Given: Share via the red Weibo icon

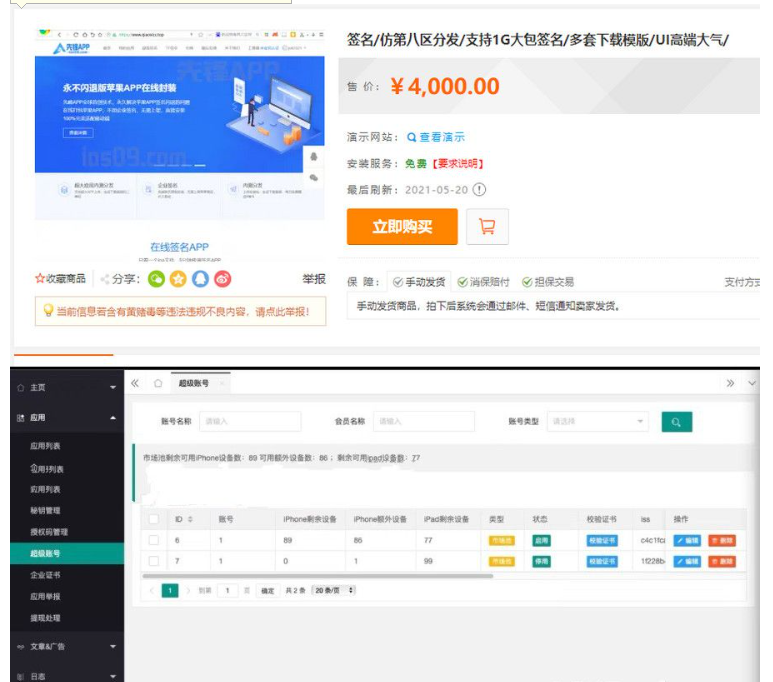Looking at the screenshot, I should click(222, 279).
